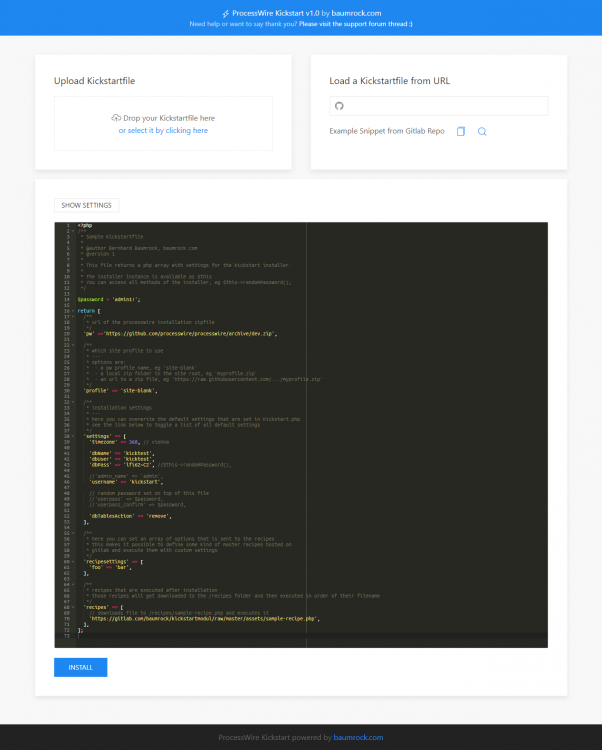Click the 'profile' => 'site-blank' line
Screen dimensions: 602x750
120,391
